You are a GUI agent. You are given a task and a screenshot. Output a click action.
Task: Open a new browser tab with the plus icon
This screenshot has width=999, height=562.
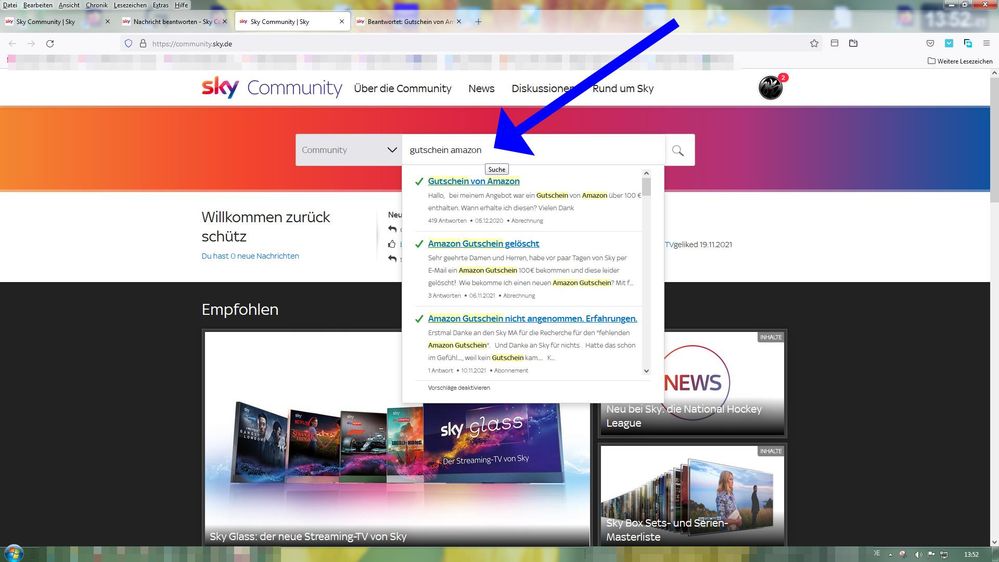pos(478,21)
